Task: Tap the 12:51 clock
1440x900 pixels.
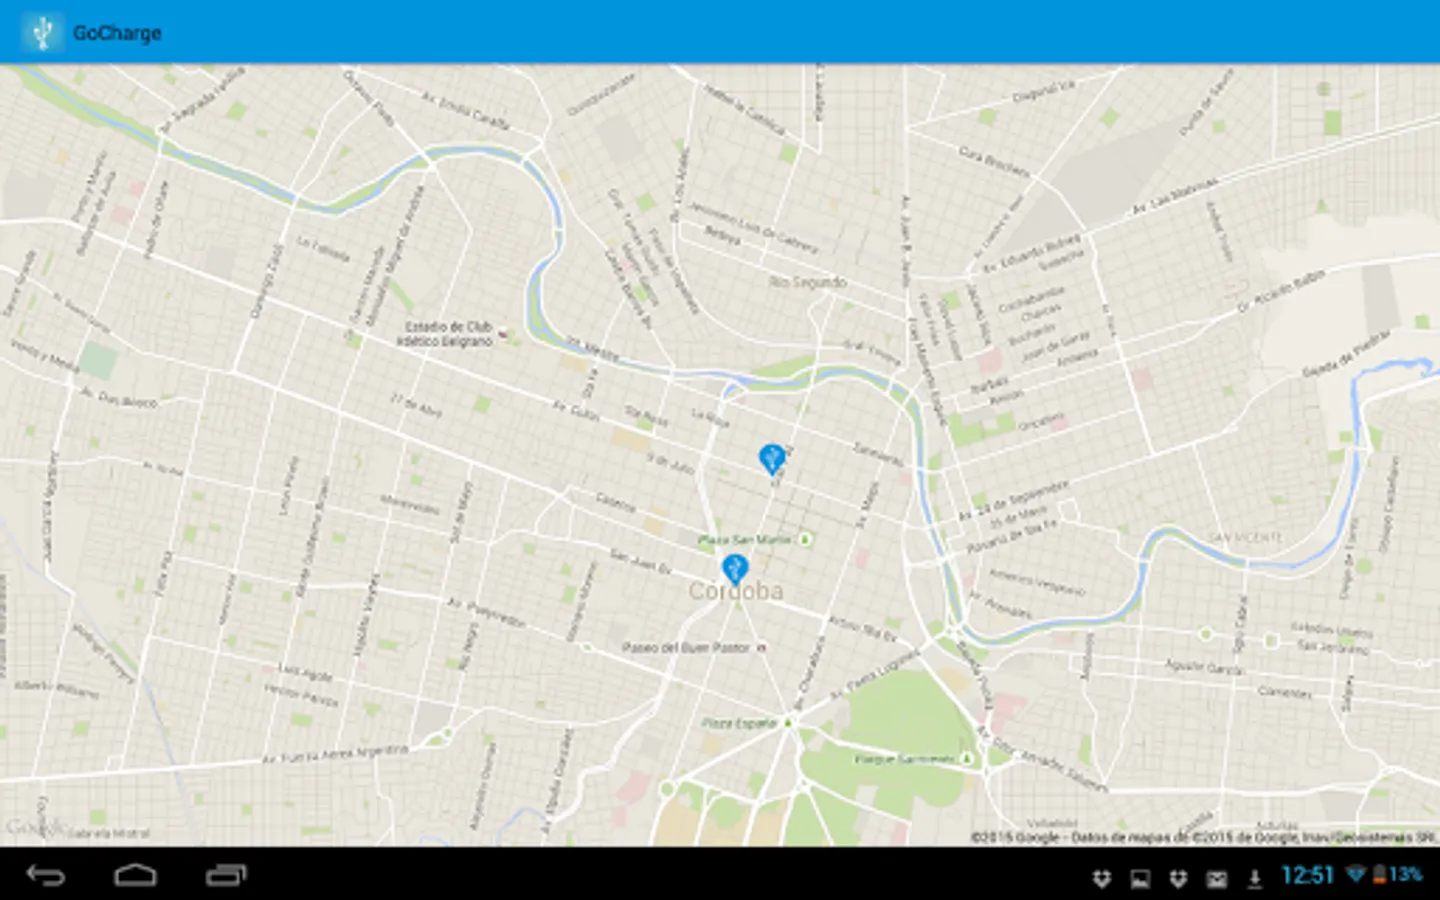Action: click(1307, 876)
